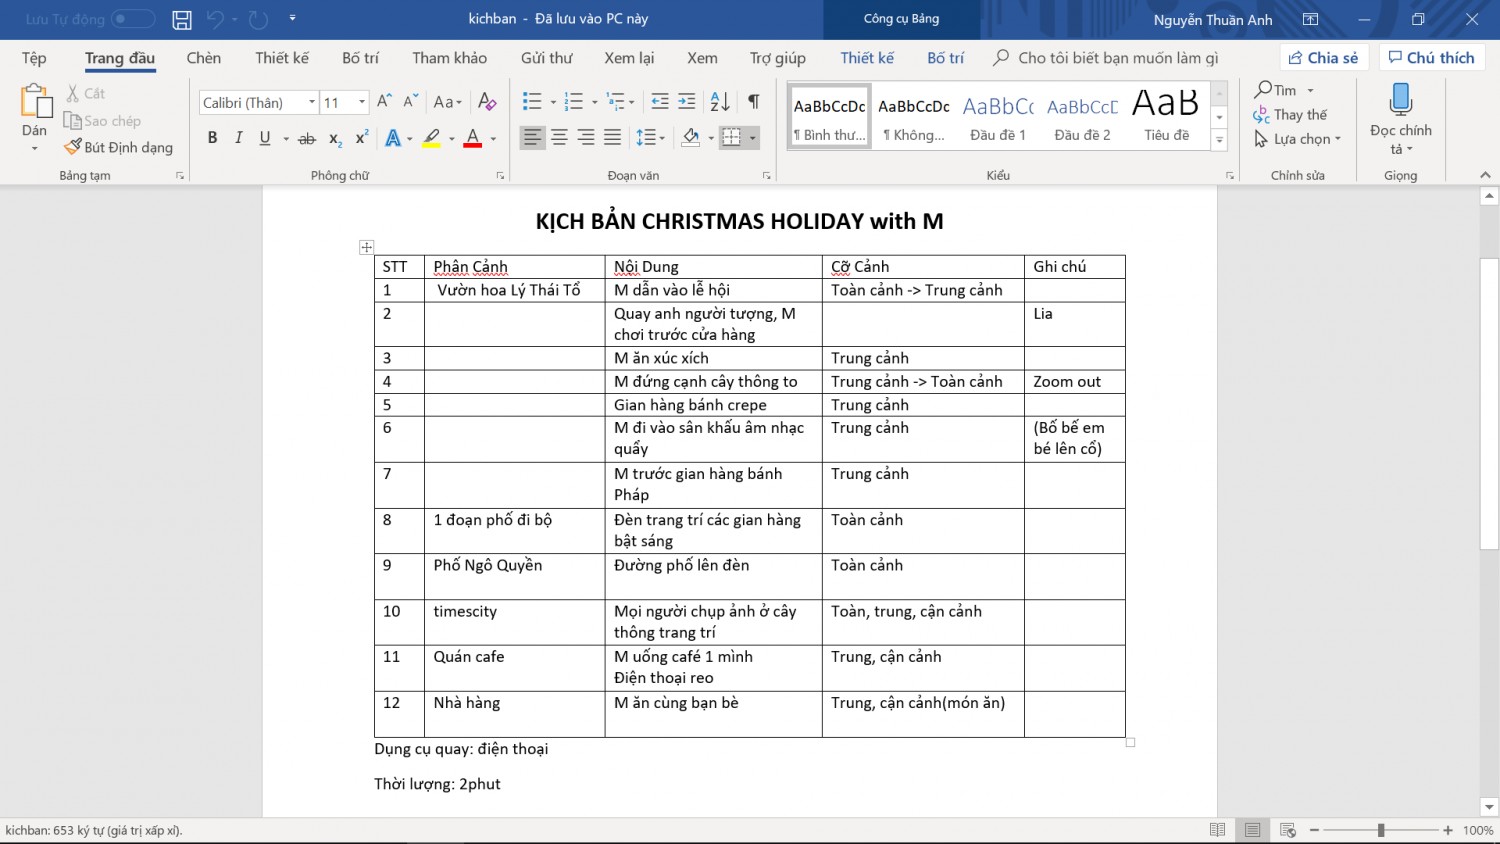Image resolution: width=1500 pixels, height=844 pixels.
Task: Decrease paragraph indent
Action: pyautogui.click(x=660, y=102)
